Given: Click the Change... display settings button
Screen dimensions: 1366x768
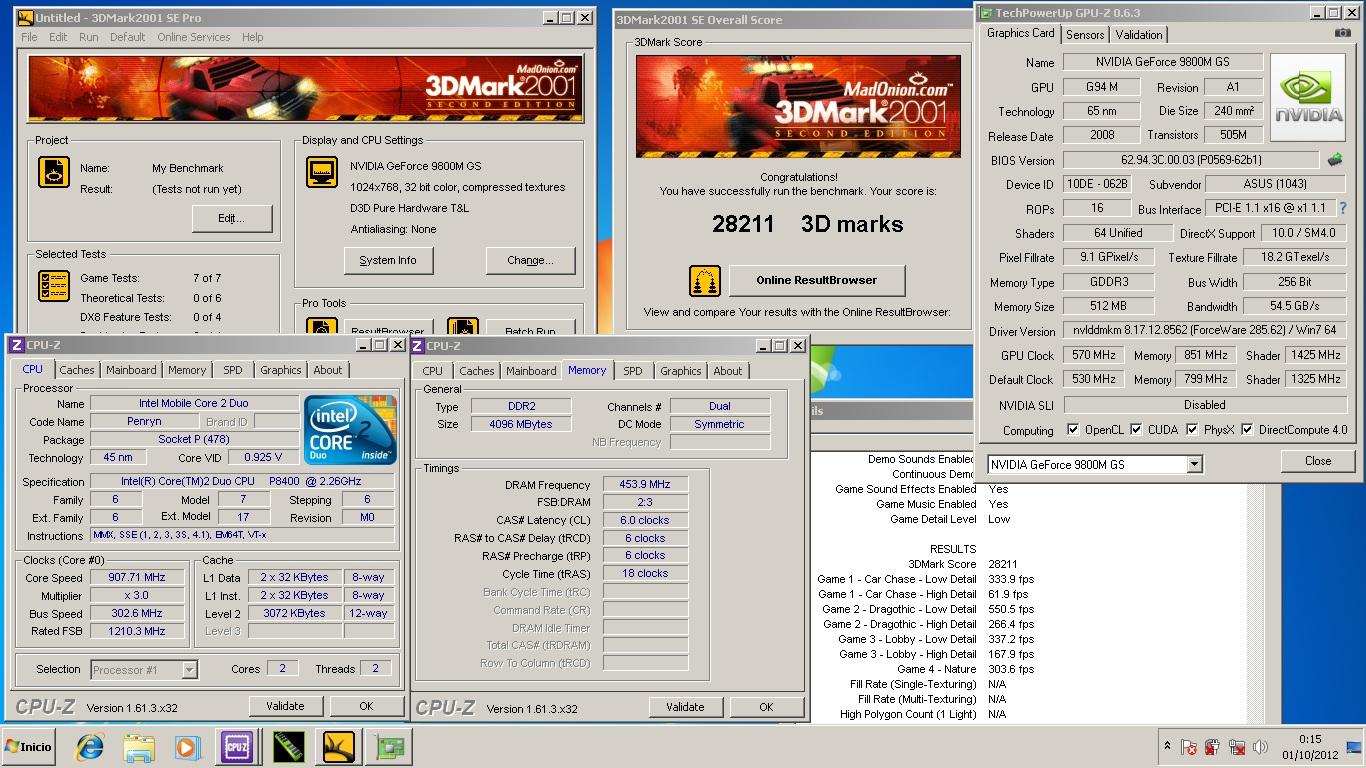Looking at the screenshot, I should pyautogui.click(x=530, y=260).
